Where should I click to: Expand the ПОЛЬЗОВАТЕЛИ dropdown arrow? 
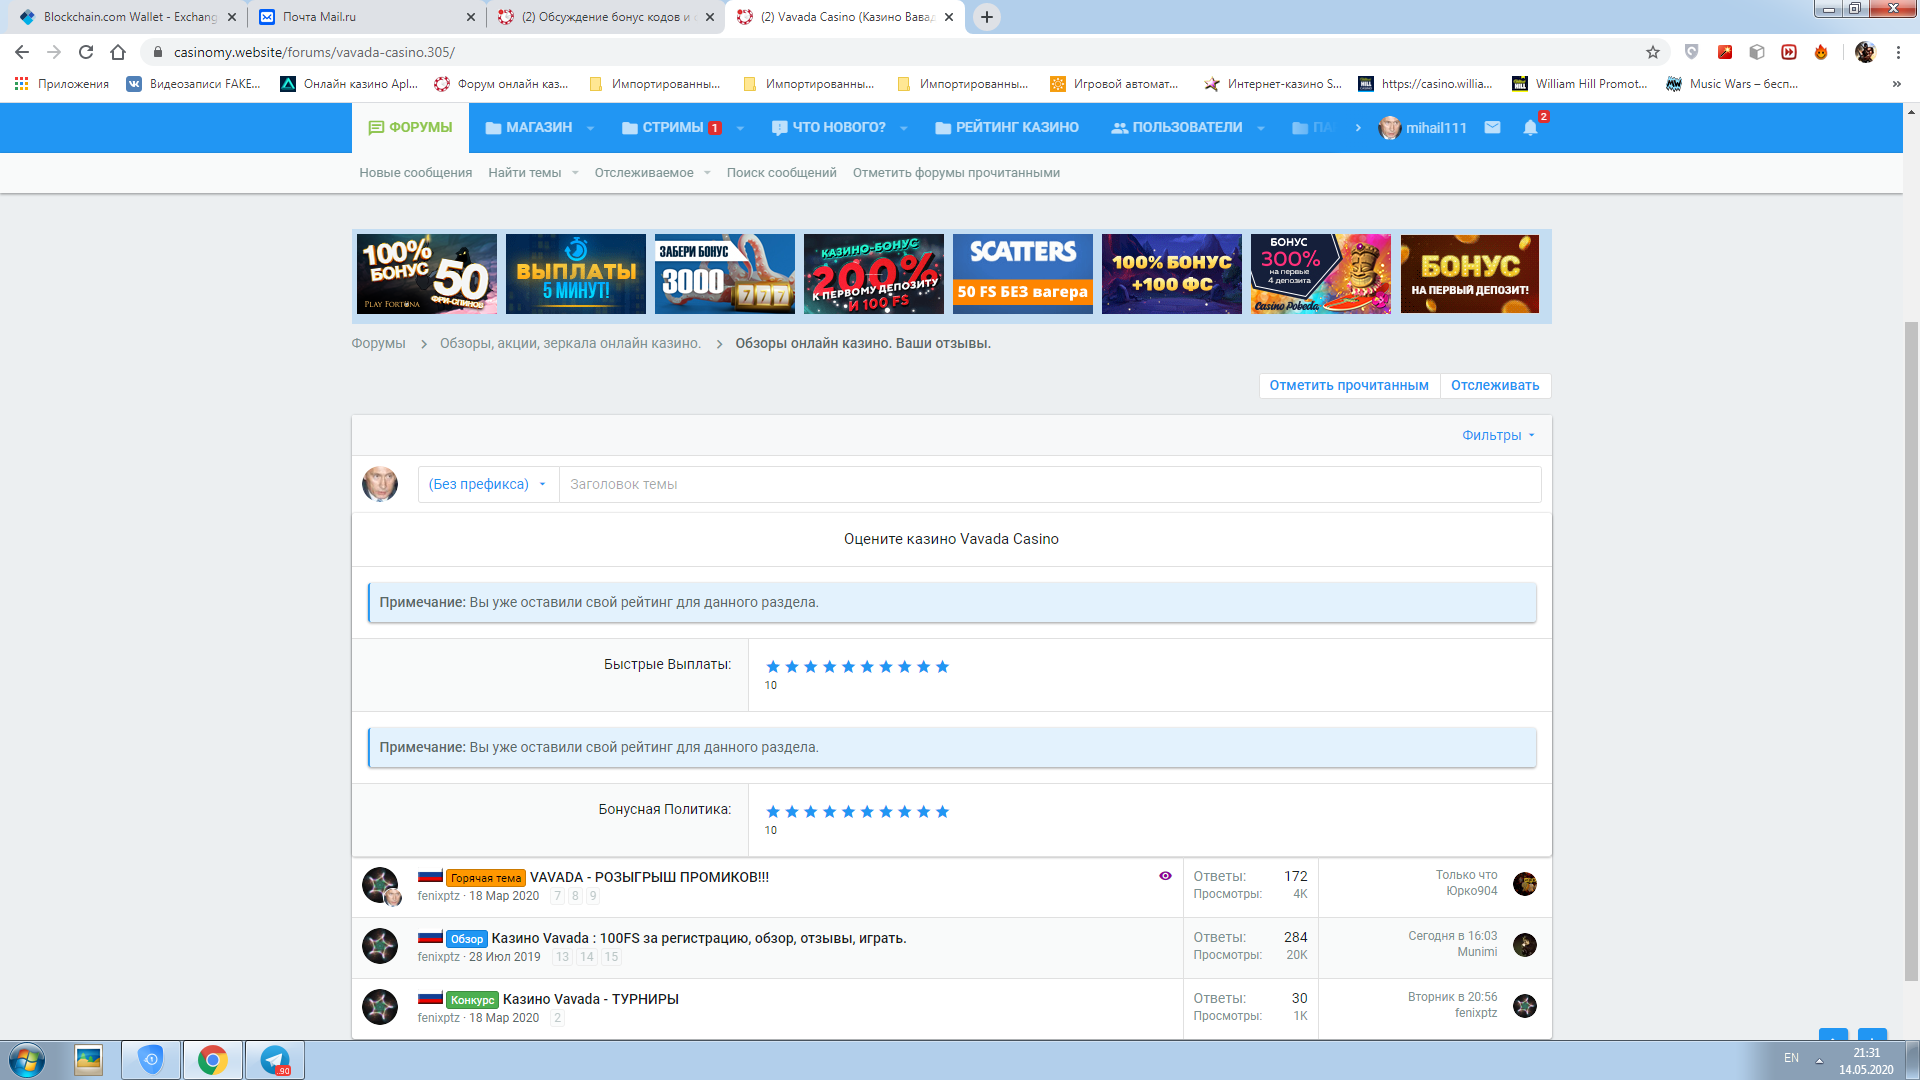tap(1260, 128)
